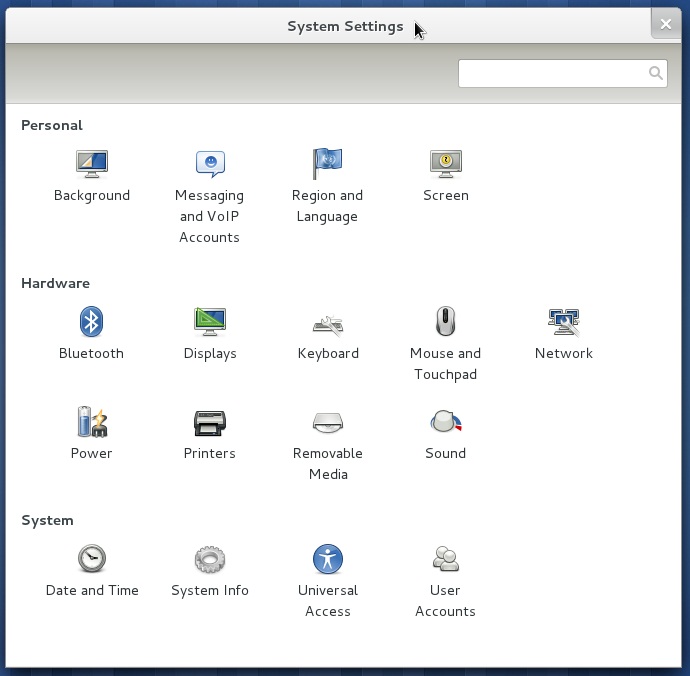Open the Printers panel
The width and height of the screenshot is (690, 676).
coord(210,422)
